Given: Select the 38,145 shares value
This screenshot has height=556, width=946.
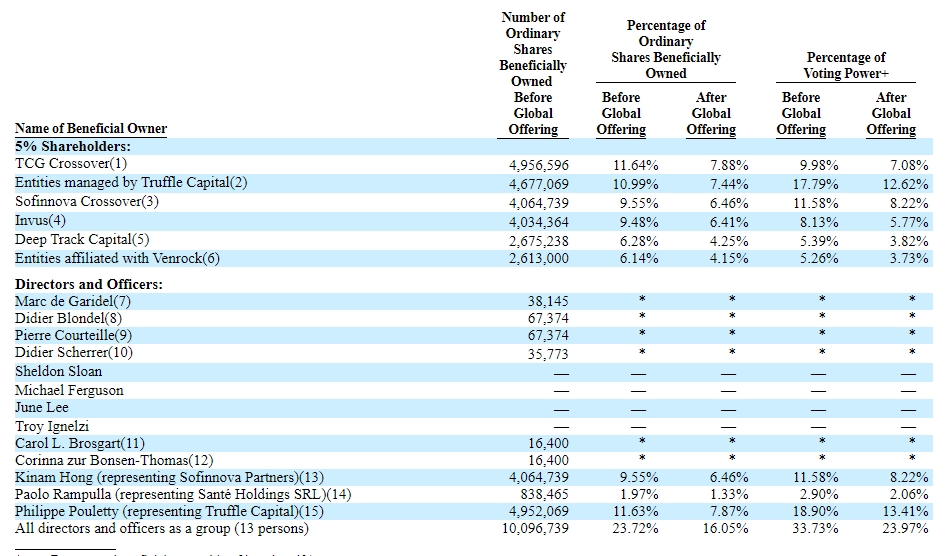Looking at the screenshot, I should [x=548, y=301].
